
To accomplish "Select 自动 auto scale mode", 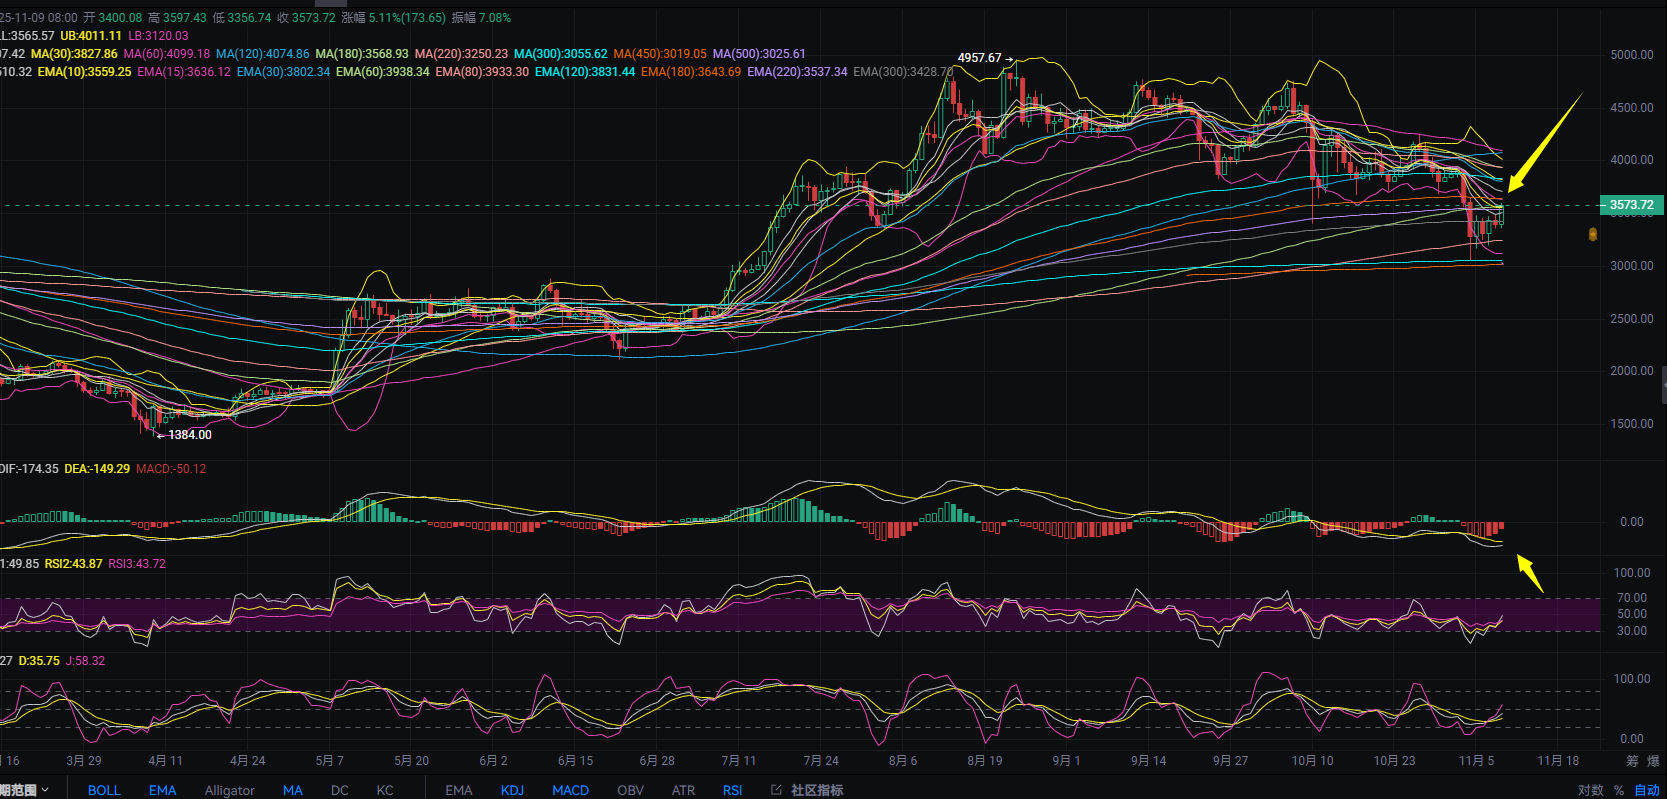I will click(1646, 790).
